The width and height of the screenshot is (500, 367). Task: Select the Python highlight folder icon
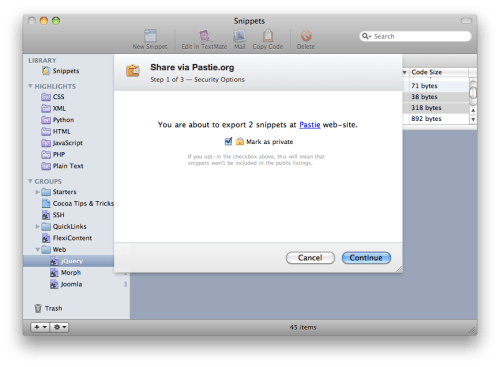coord(46,120)
